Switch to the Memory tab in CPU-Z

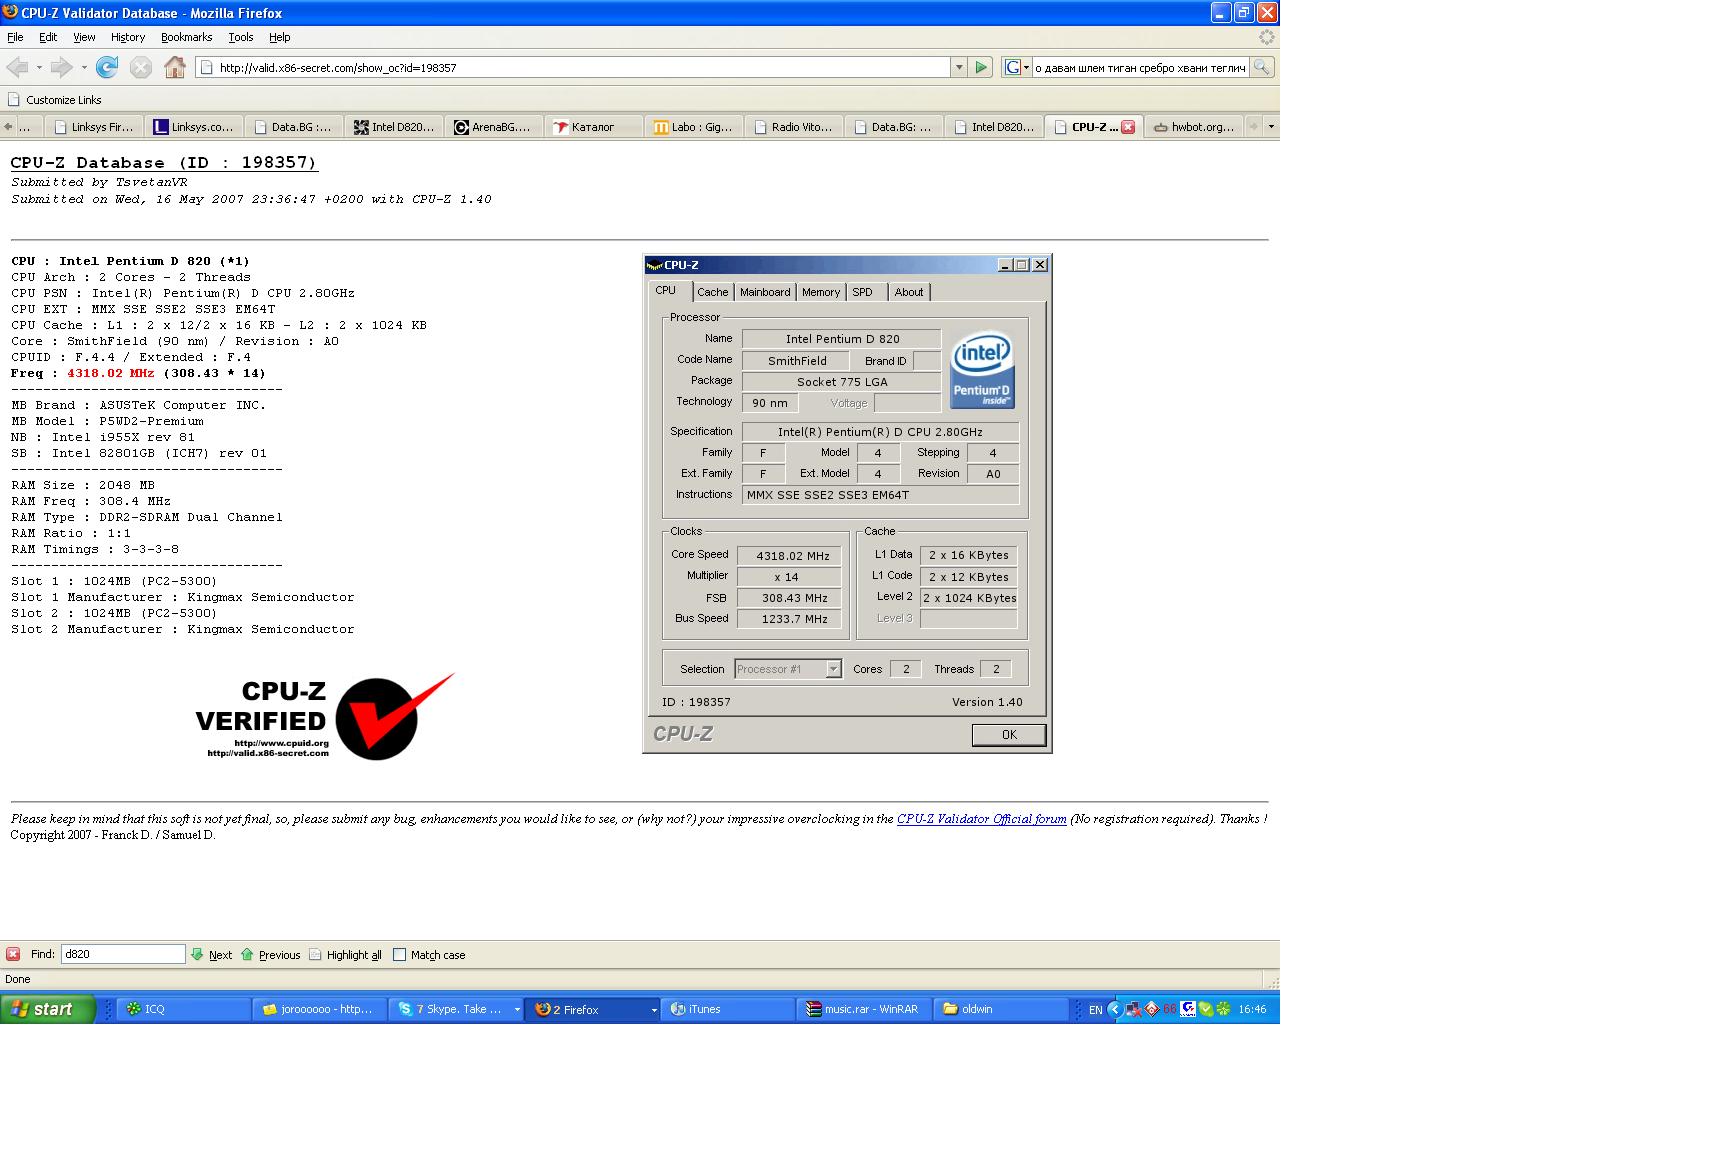821,292
